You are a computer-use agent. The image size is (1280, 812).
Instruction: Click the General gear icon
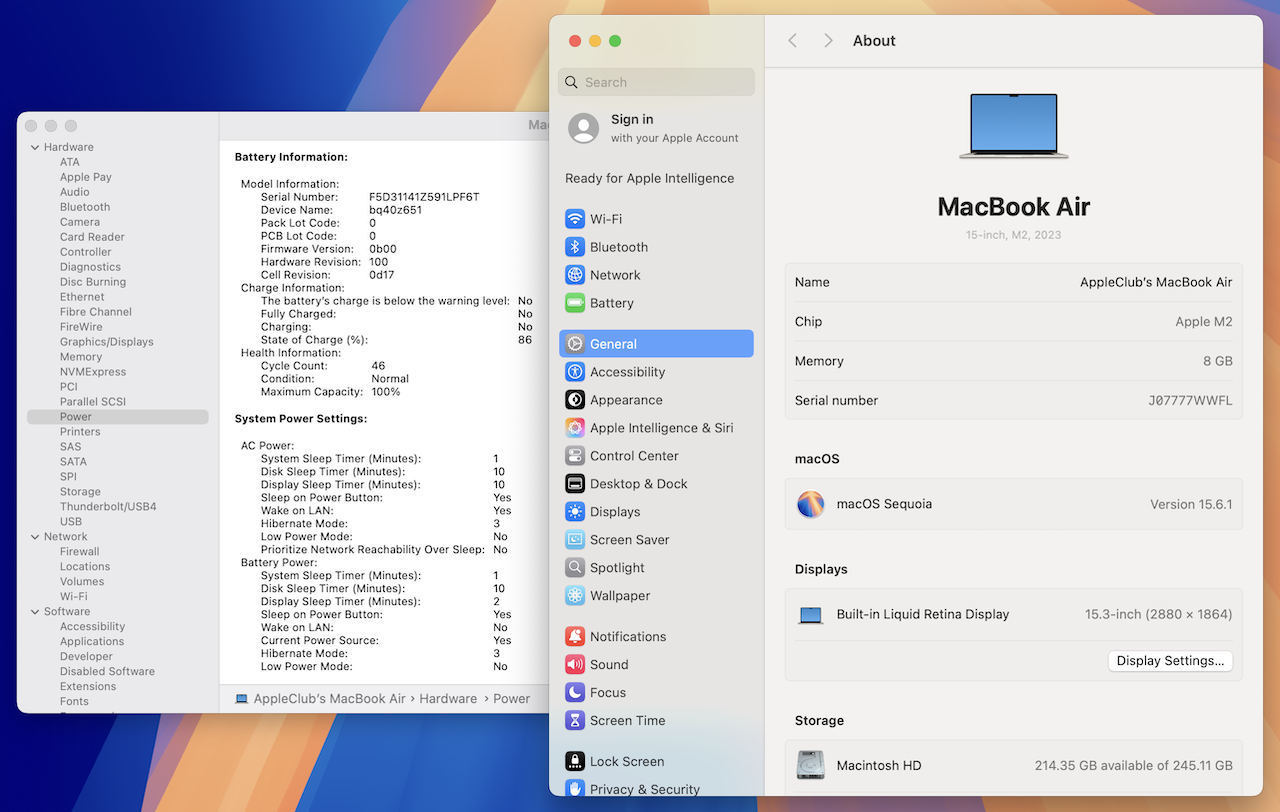[x=575, y=344]
